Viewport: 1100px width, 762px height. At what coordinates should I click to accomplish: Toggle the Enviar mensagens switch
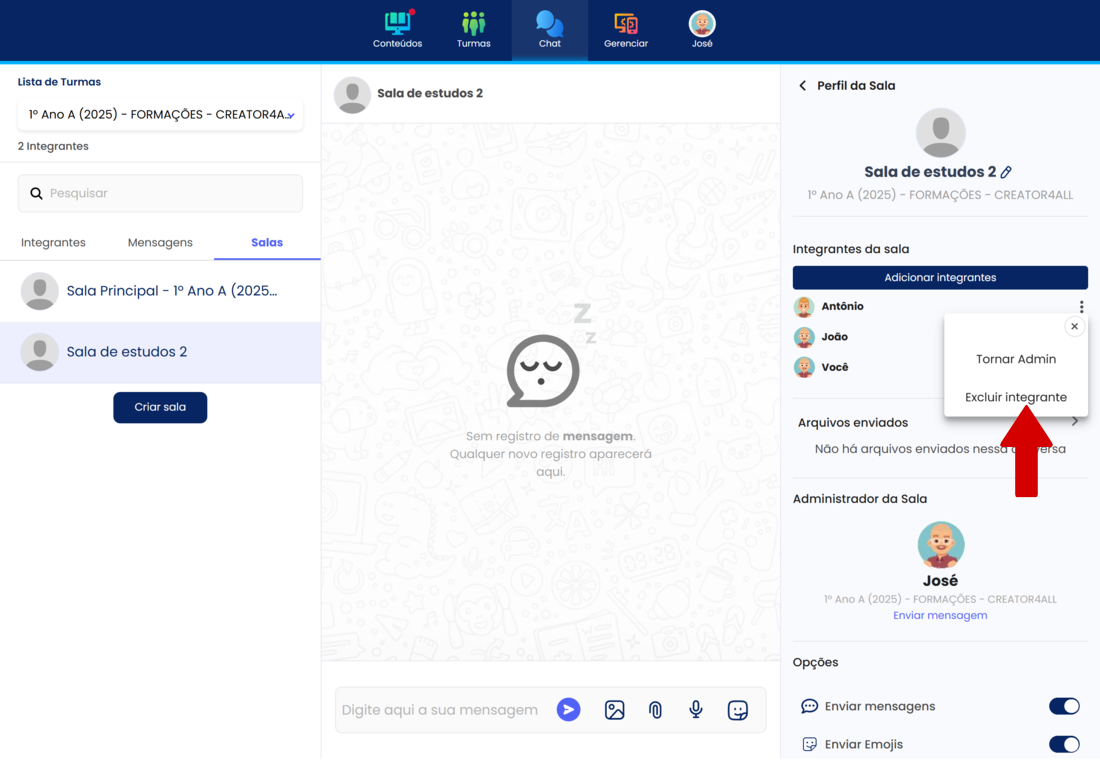pos(1063,706)
